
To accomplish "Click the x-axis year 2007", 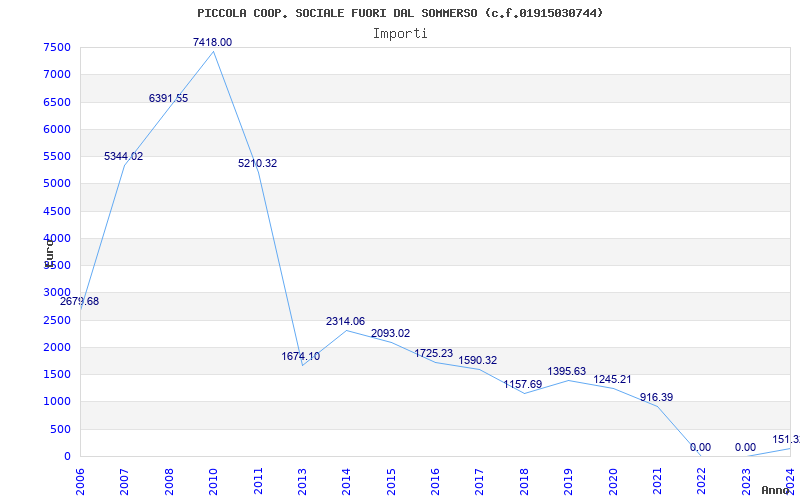I will click(x=124, y=481).
